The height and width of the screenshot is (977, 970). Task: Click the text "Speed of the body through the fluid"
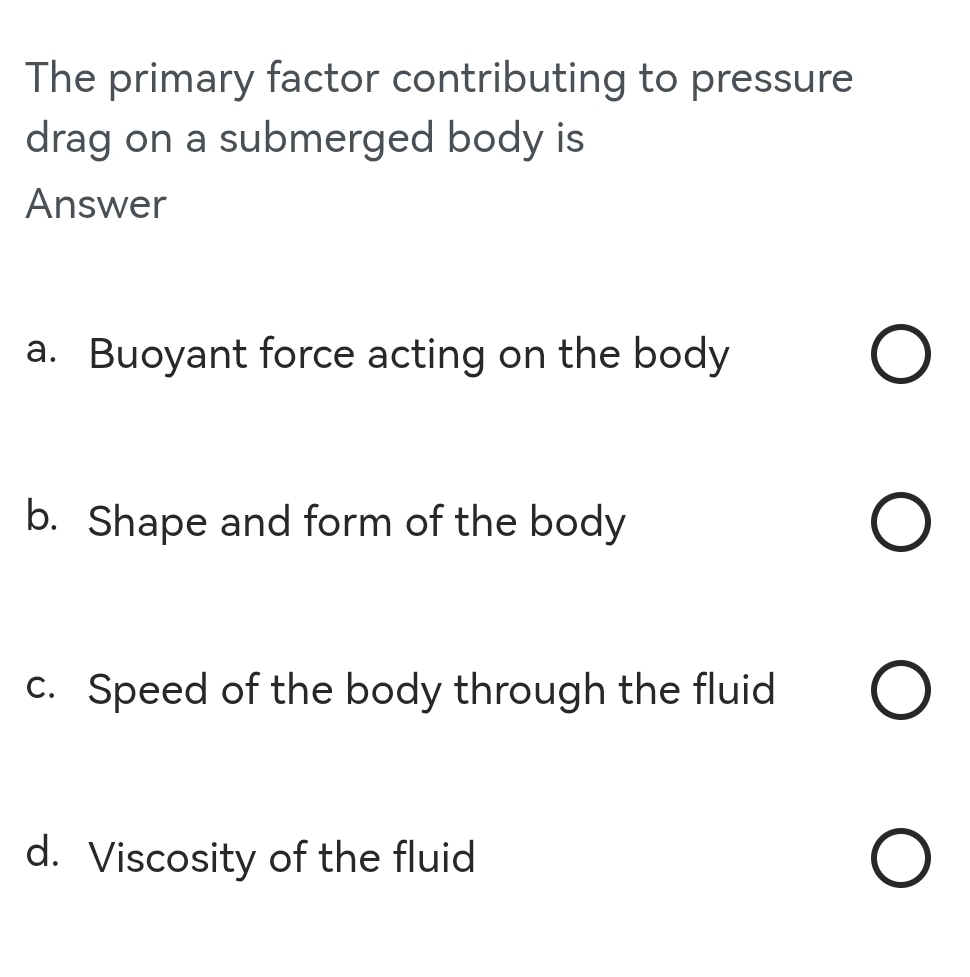(431, 690)
